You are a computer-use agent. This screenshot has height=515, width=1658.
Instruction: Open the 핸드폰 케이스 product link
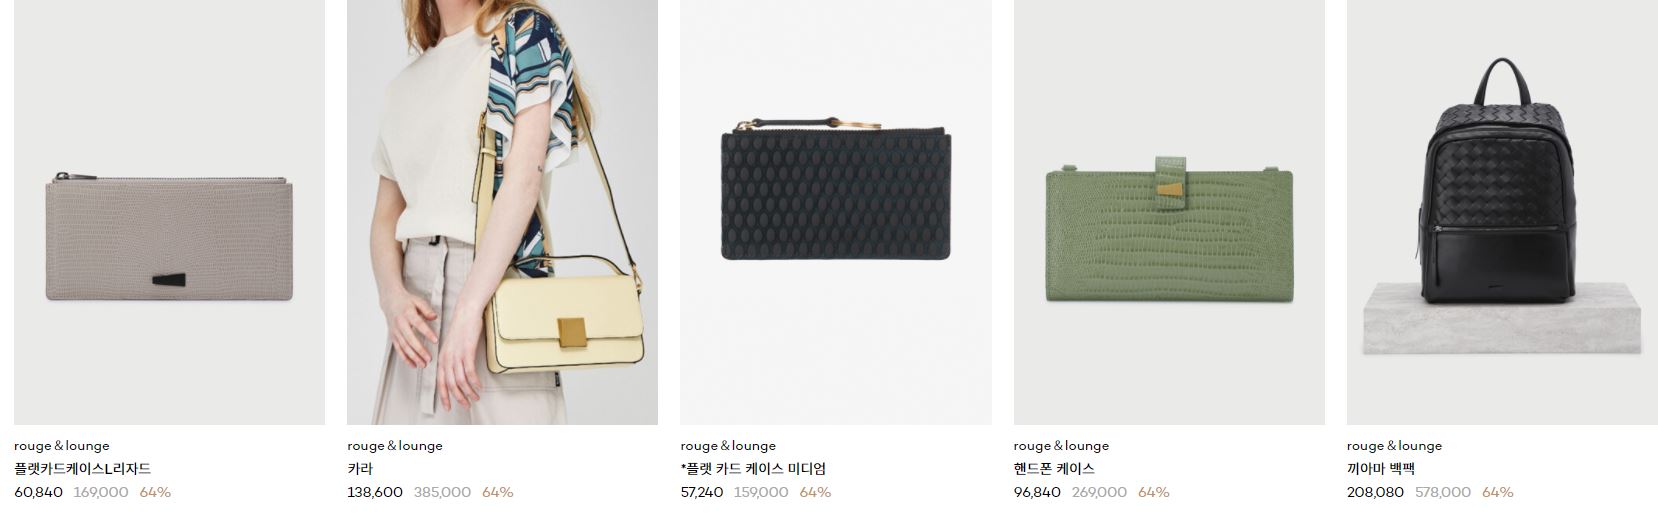tap(1054, 469)
